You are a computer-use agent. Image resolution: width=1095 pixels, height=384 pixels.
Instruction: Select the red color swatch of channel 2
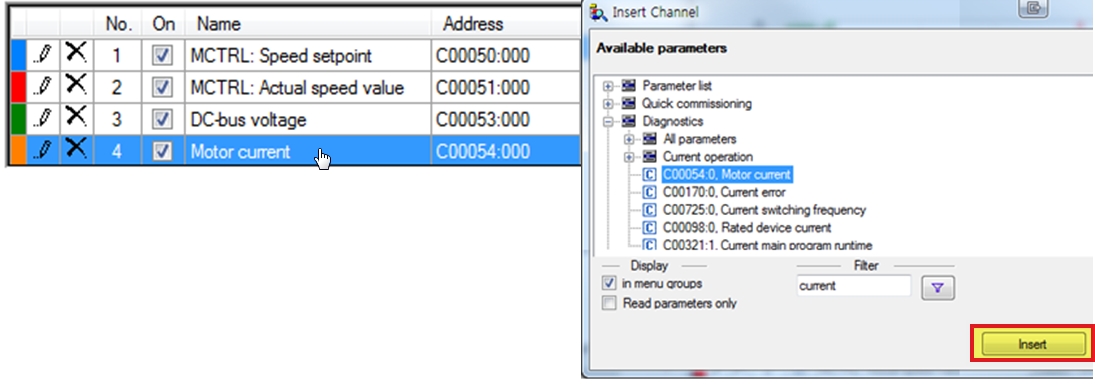(19, 88)
